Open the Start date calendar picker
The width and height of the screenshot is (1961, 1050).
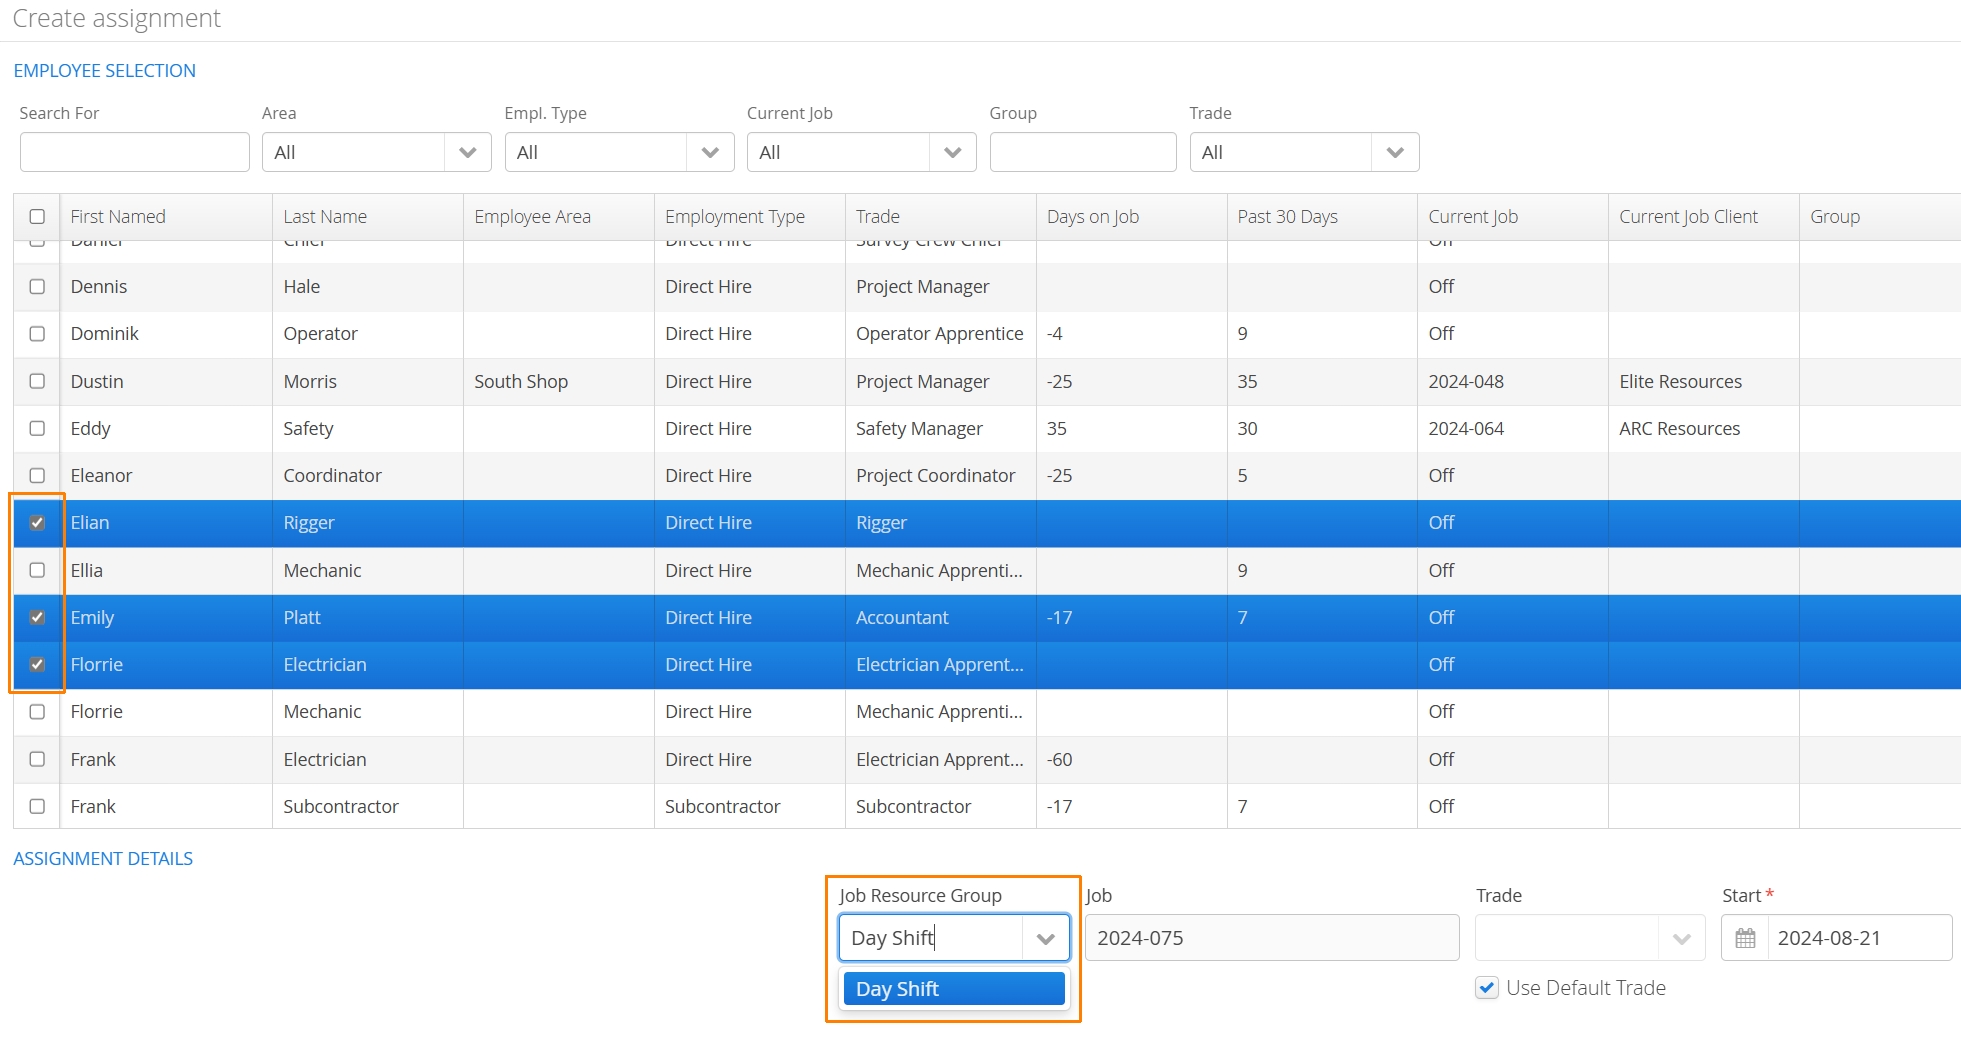[1745, 938]
